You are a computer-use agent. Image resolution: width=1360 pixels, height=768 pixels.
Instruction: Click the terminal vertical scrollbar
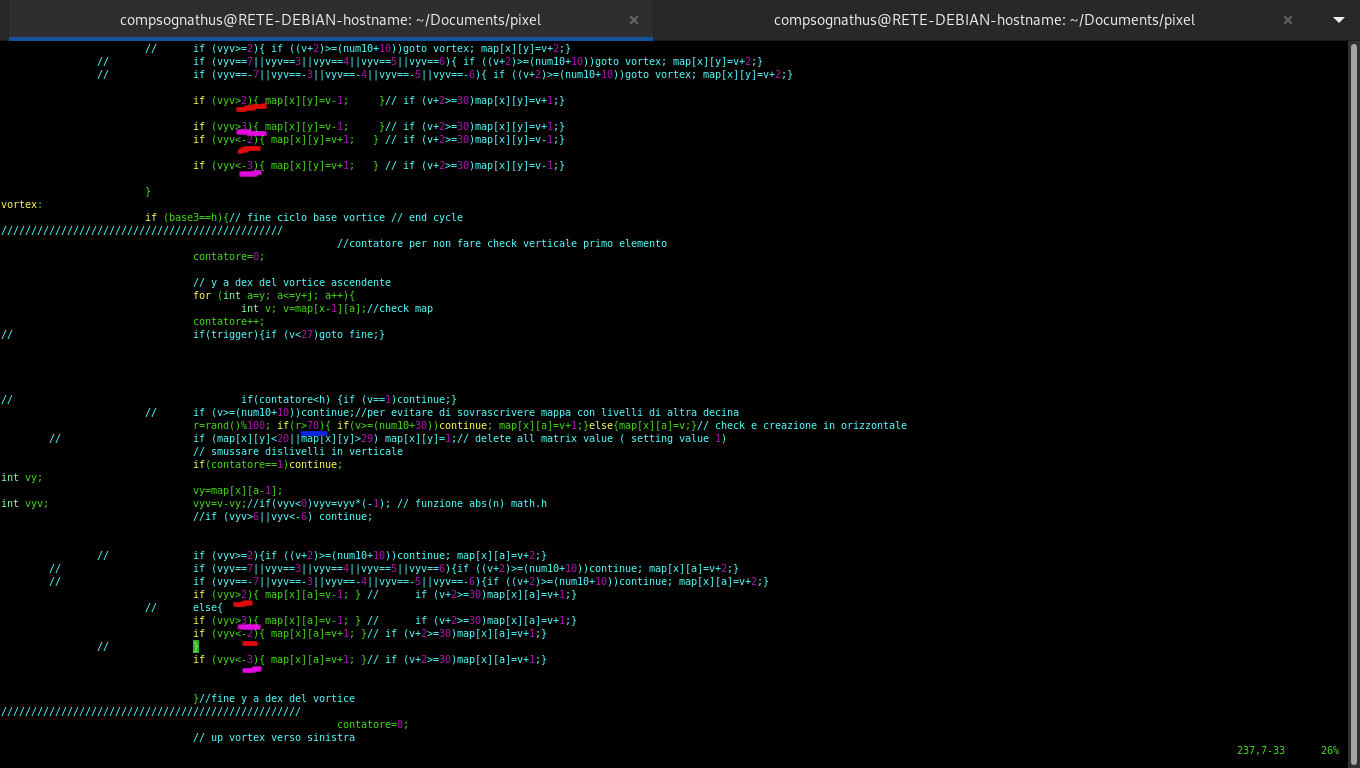tap(1354, 404)
